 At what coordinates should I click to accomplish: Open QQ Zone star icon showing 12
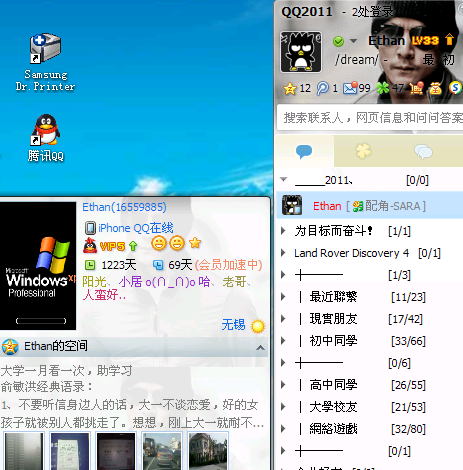tap(289, 88)
